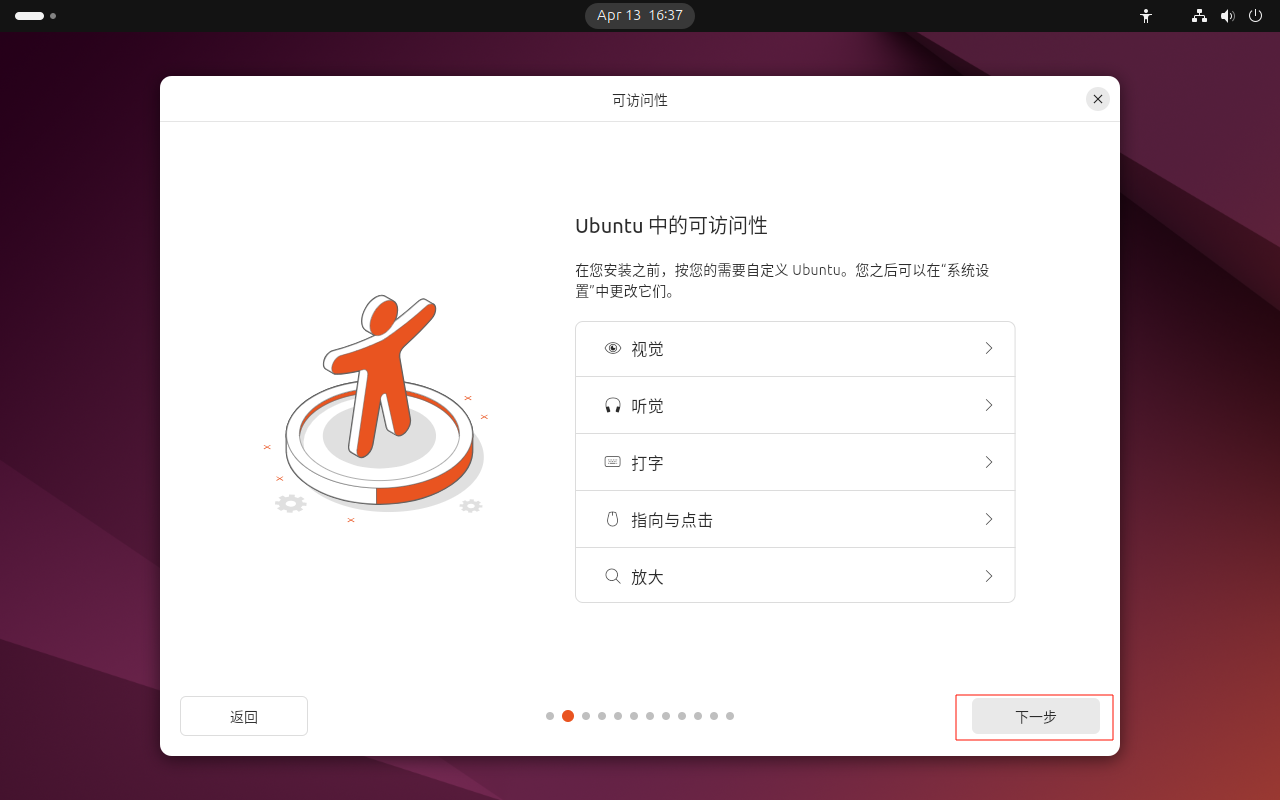Open the network status icon in top bar
This screenshot has width=1280, height=800.
(1200, 16)
